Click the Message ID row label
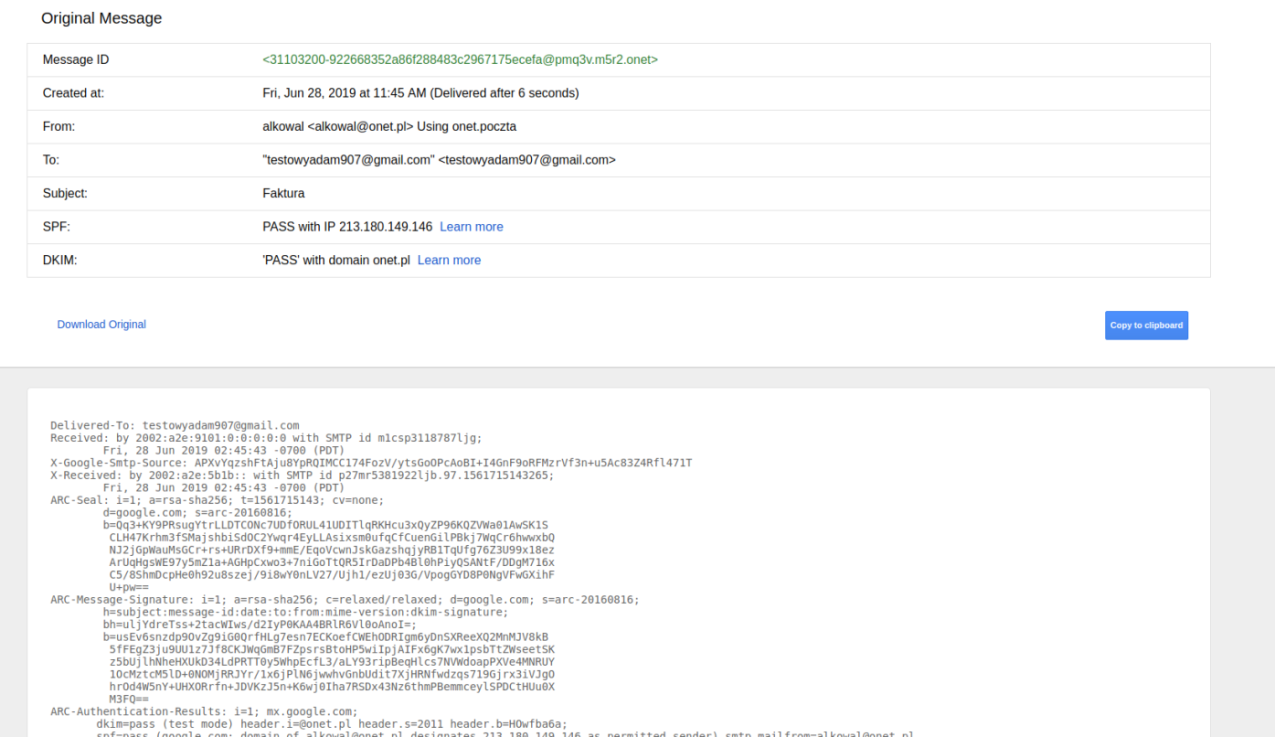Viewport: 1275px width, 737px height. coord(76,60)
